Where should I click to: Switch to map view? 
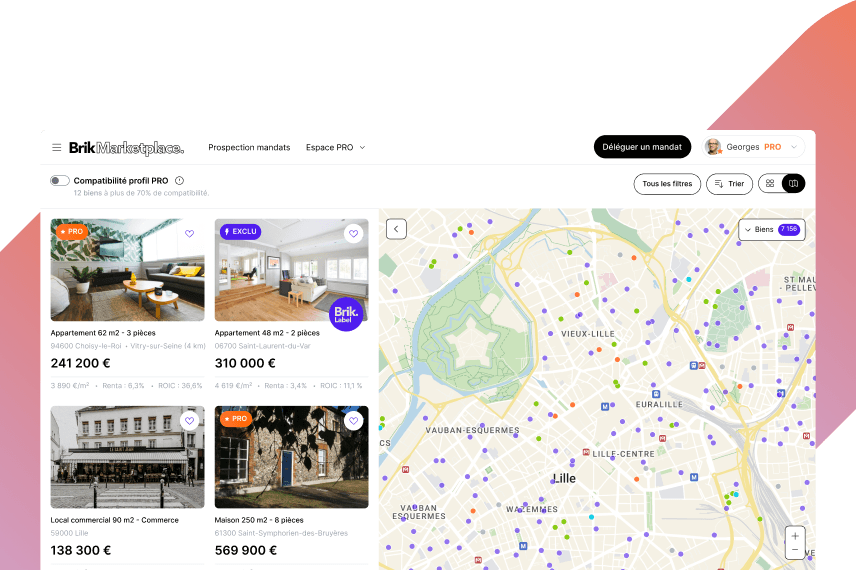coord(793,184)
